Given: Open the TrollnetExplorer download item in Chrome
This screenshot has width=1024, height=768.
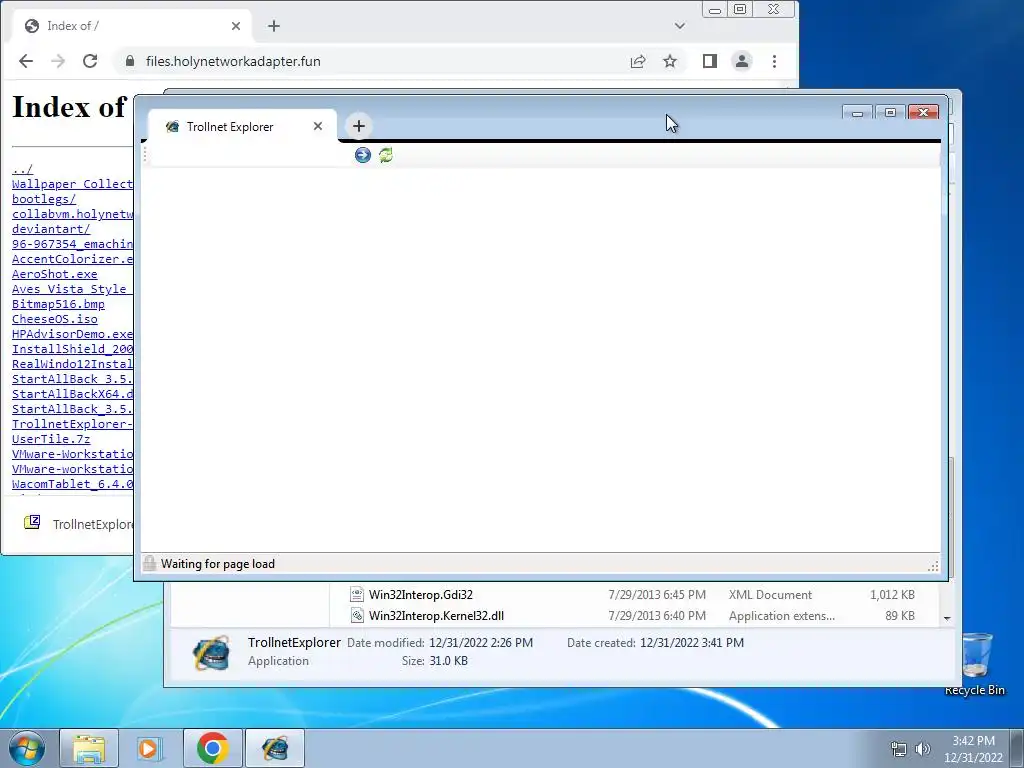Looking at the screenshot, I should (78, 524).
